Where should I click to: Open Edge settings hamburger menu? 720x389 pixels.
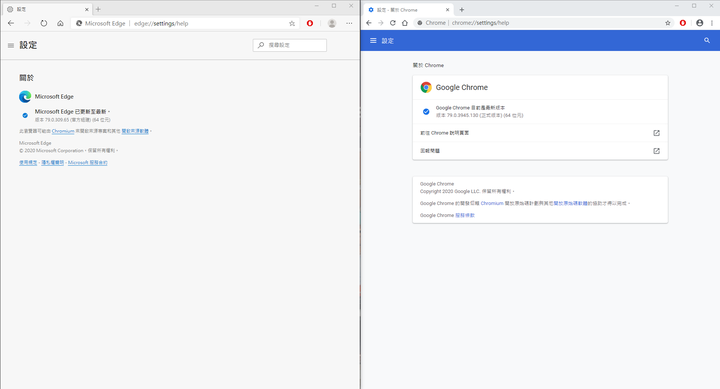coord(11,45)
